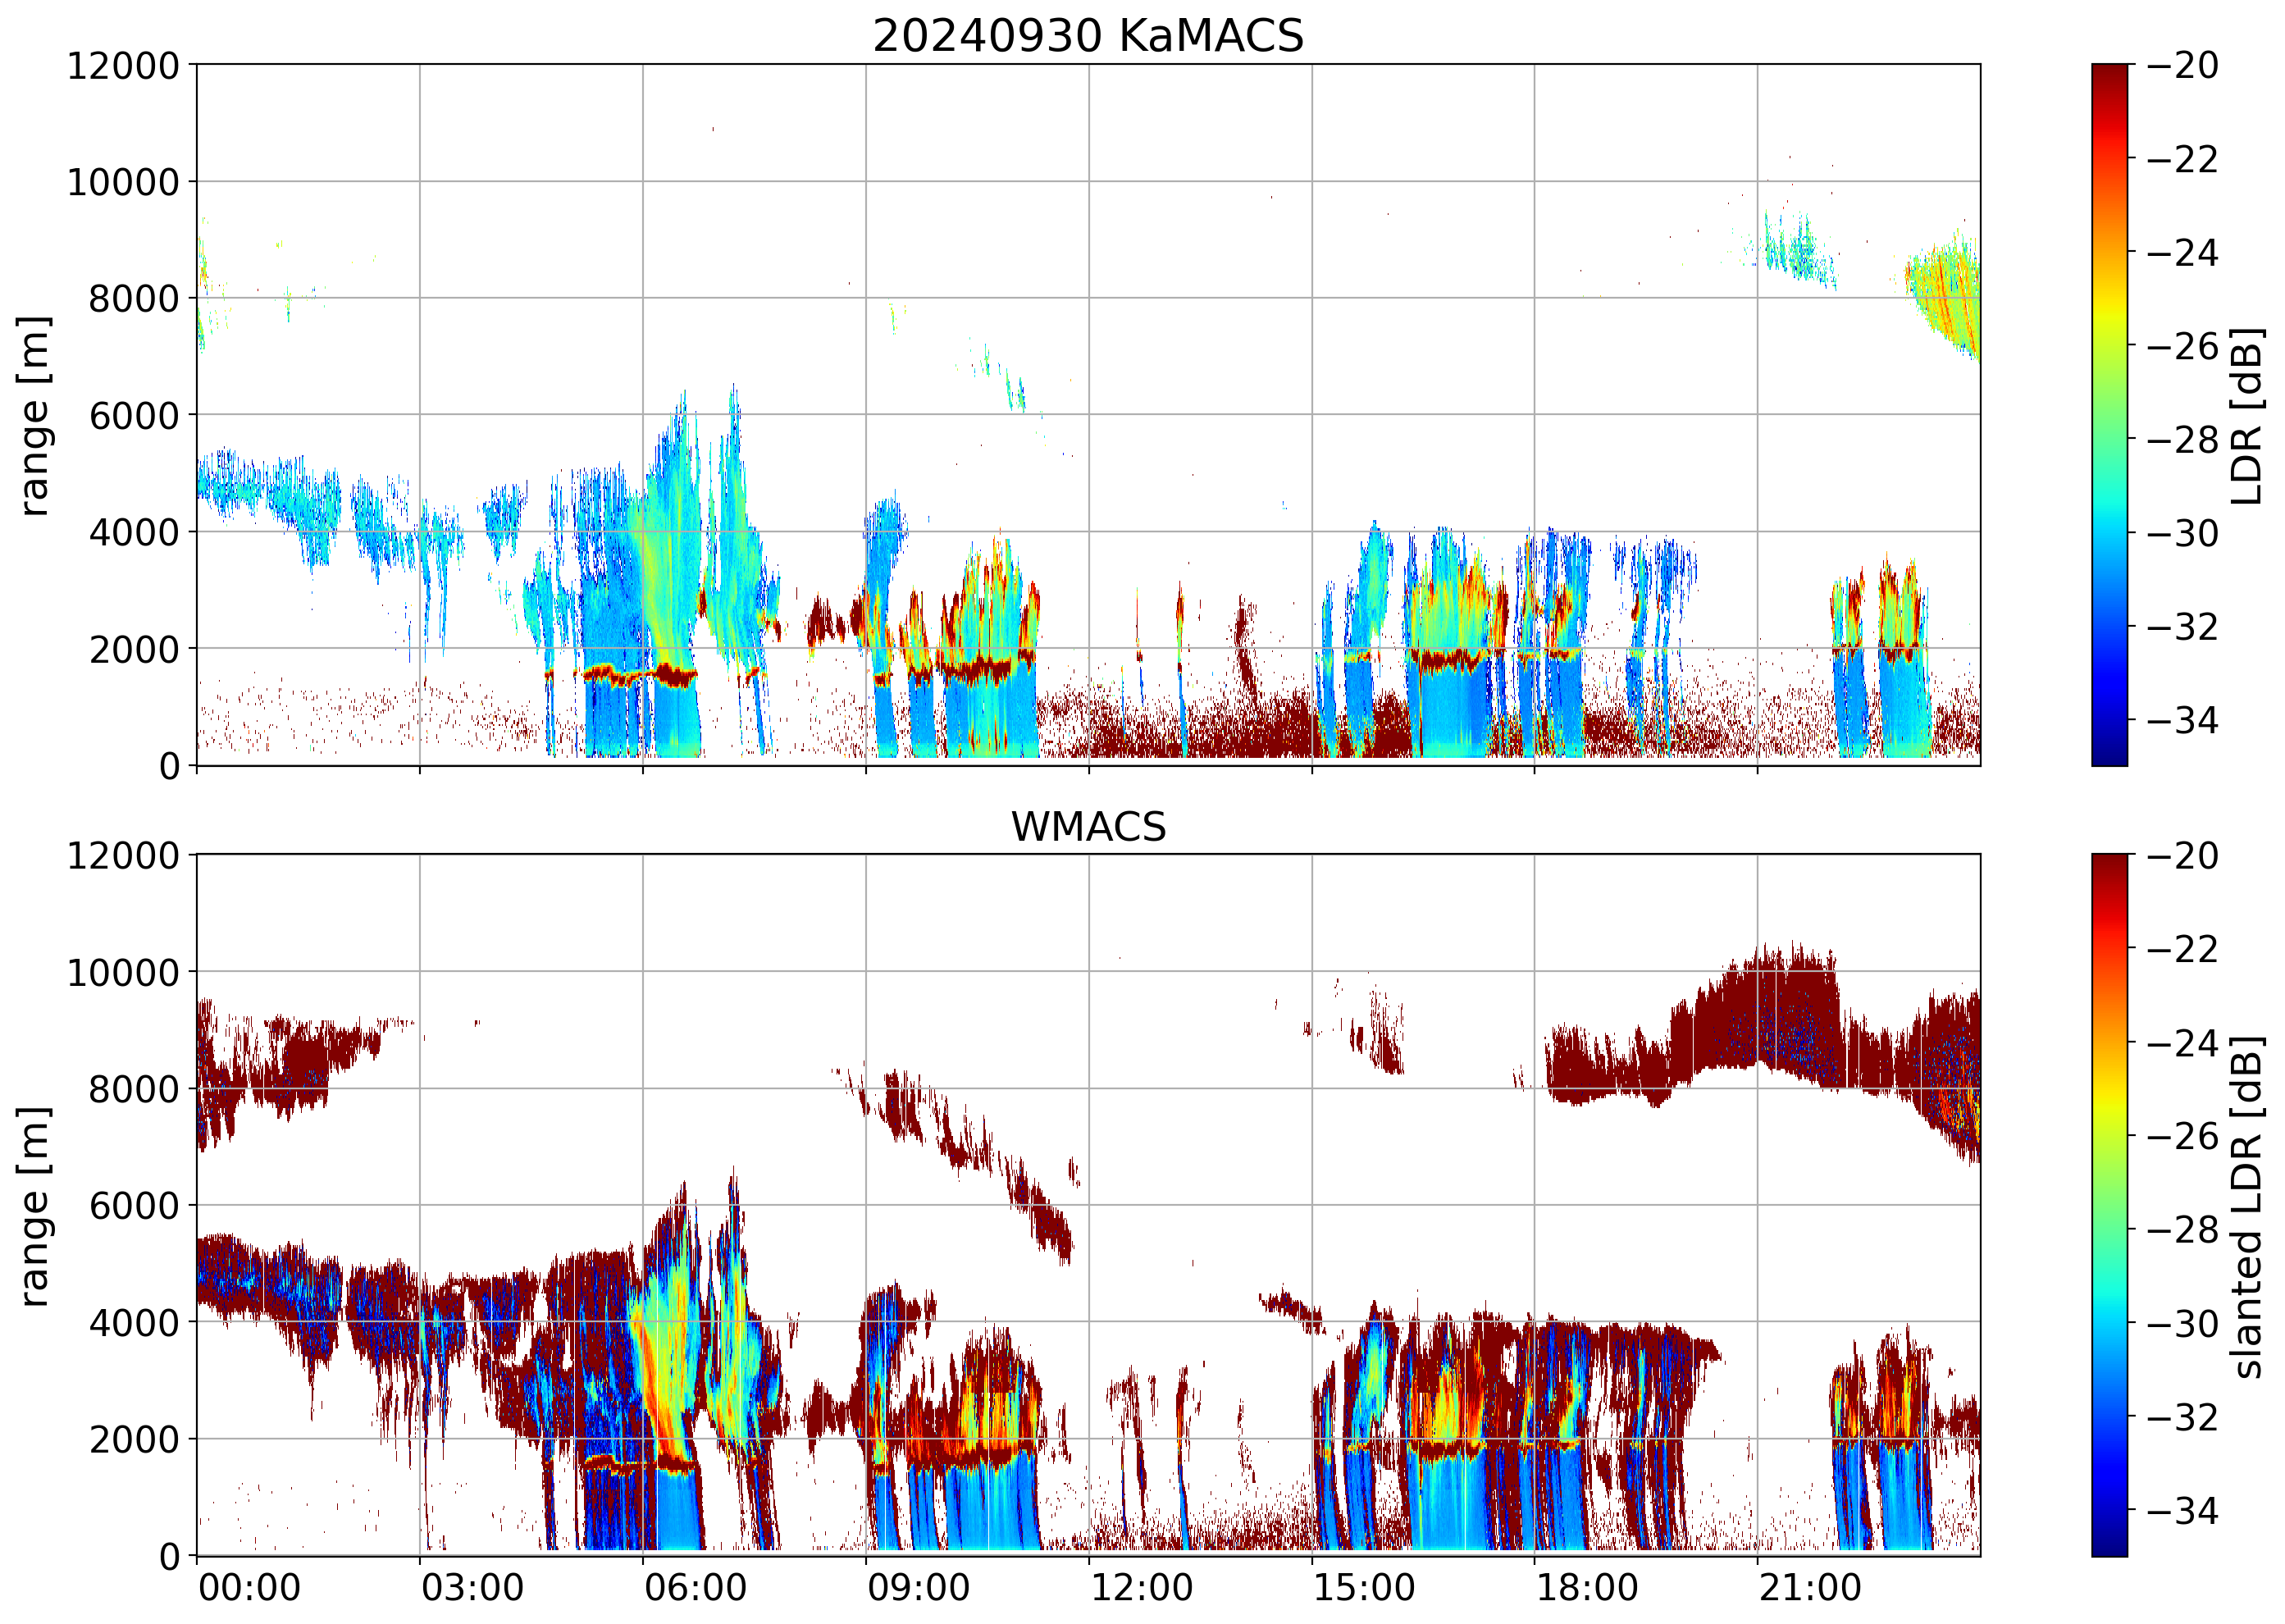This screenshot has width=2285, height=1624.
Task: Click the 09:00 time axis label
Action: [918, 1588]
